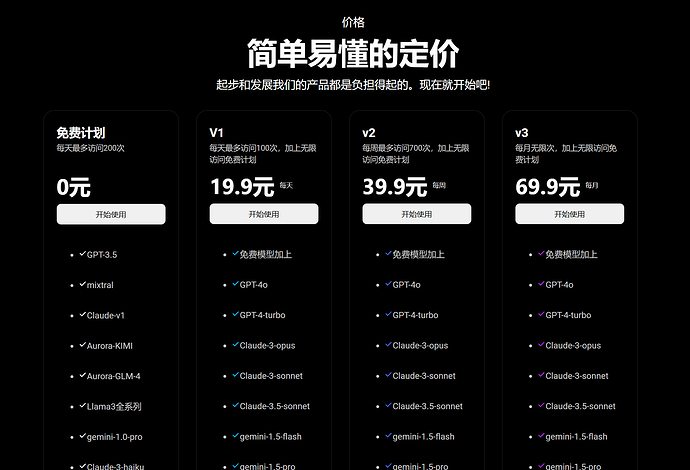Click blue checkmark beside v2 GPT-4o
The height and width of the screenshot is (470, 690).
(x=388, y=283)
